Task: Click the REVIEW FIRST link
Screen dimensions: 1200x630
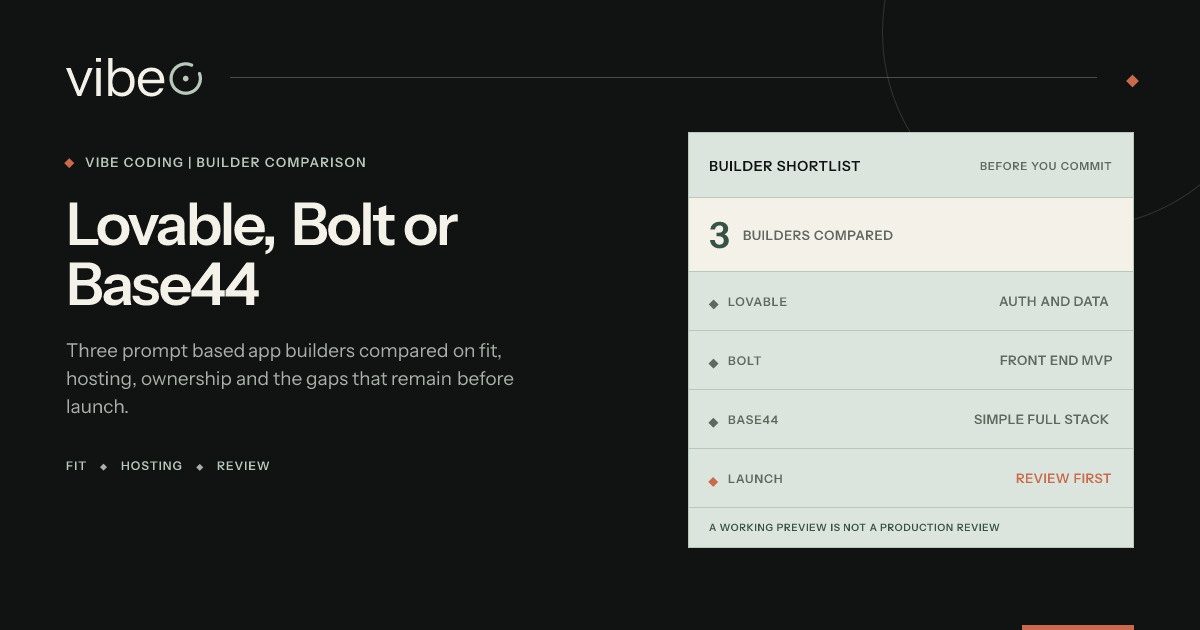Action: tap(1063, 479)
